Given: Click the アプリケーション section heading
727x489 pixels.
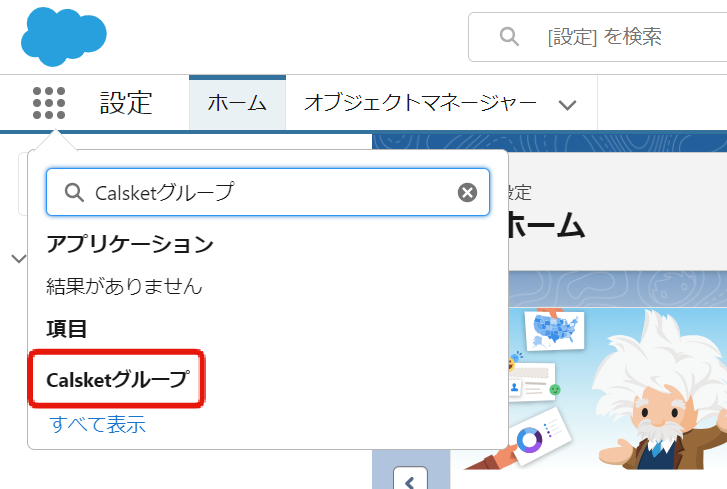Looking at the screenshot, I should [x=130, y=244].
